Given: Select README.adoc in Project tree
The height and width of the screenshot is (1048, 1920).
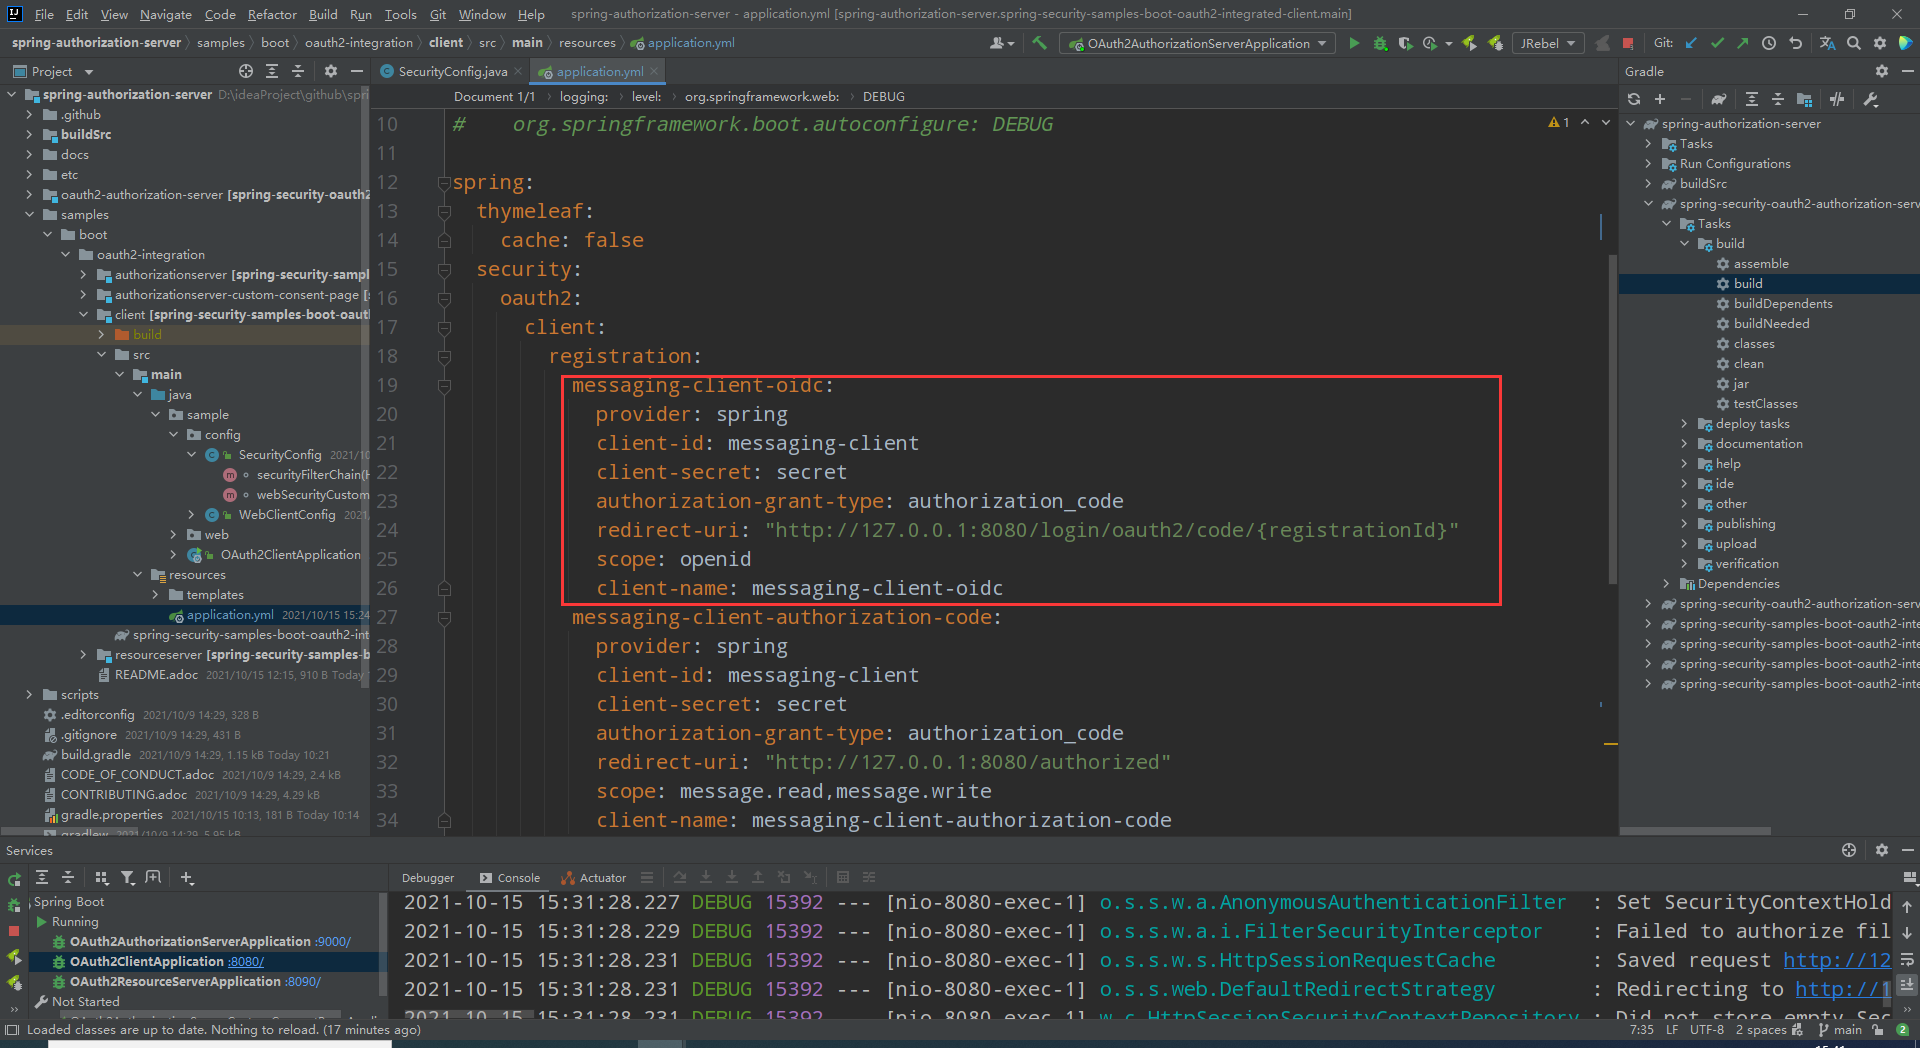Looking at the screenshot, I should tap(156, 675).
